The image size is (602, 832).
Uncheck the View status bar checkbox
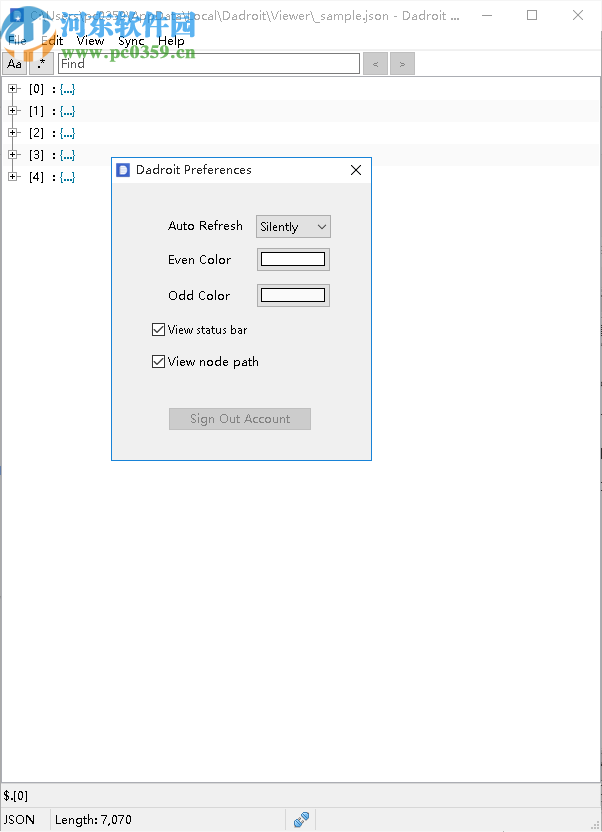[x=158, y=330]
